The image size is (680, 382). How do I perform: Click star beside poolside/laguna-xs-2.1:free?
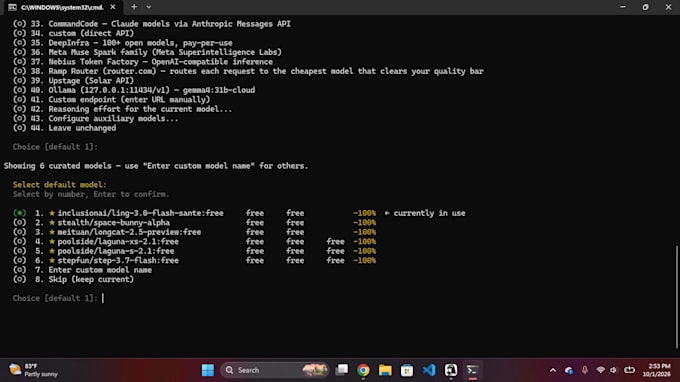pyautogui.click(x=52, y=242)
